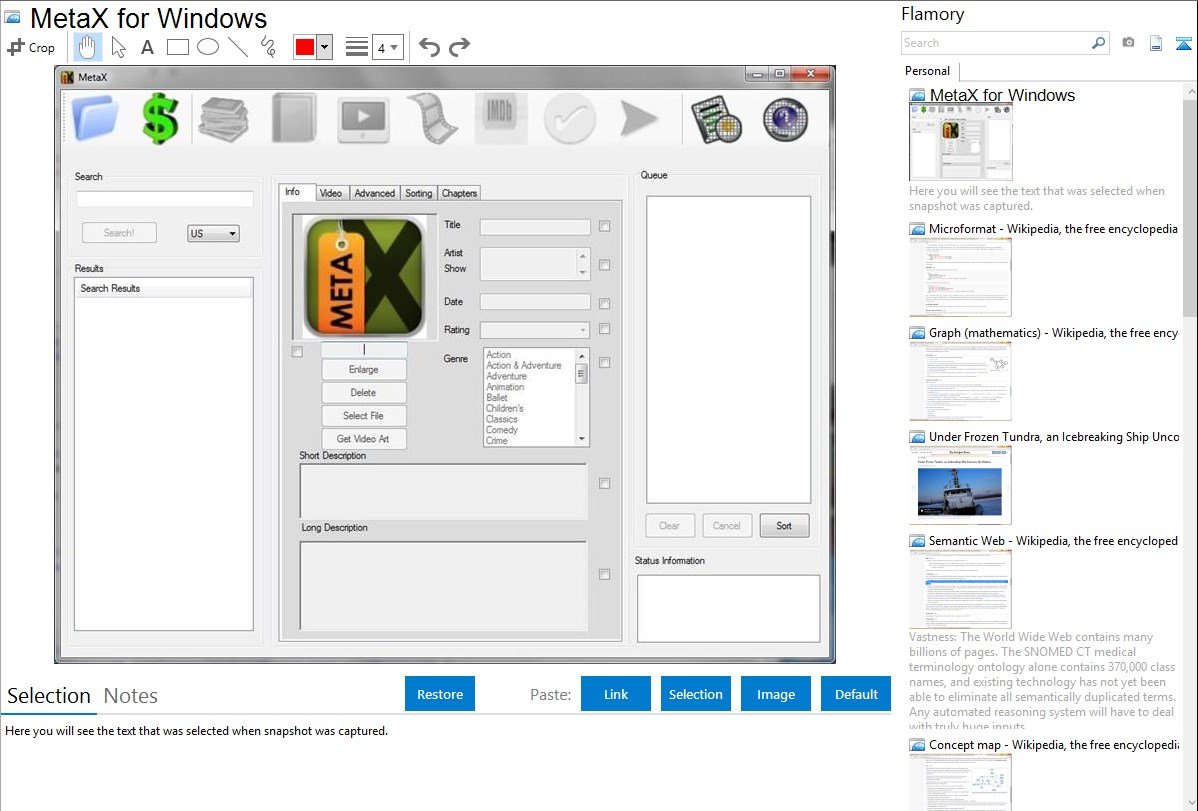Select the text annotation tool
The image size is (1198, 811).
coord(147,47)
